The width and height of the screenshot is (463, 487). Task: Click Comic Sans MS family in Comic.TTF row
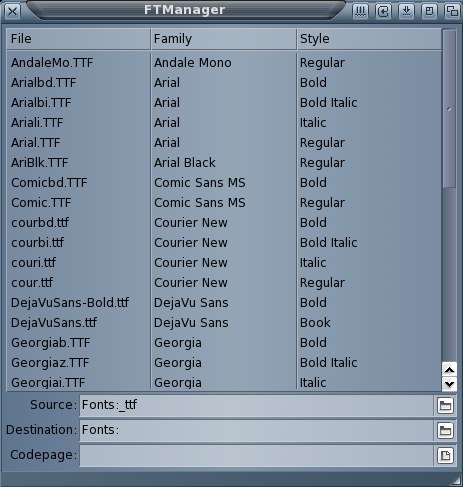click(200, 203)
